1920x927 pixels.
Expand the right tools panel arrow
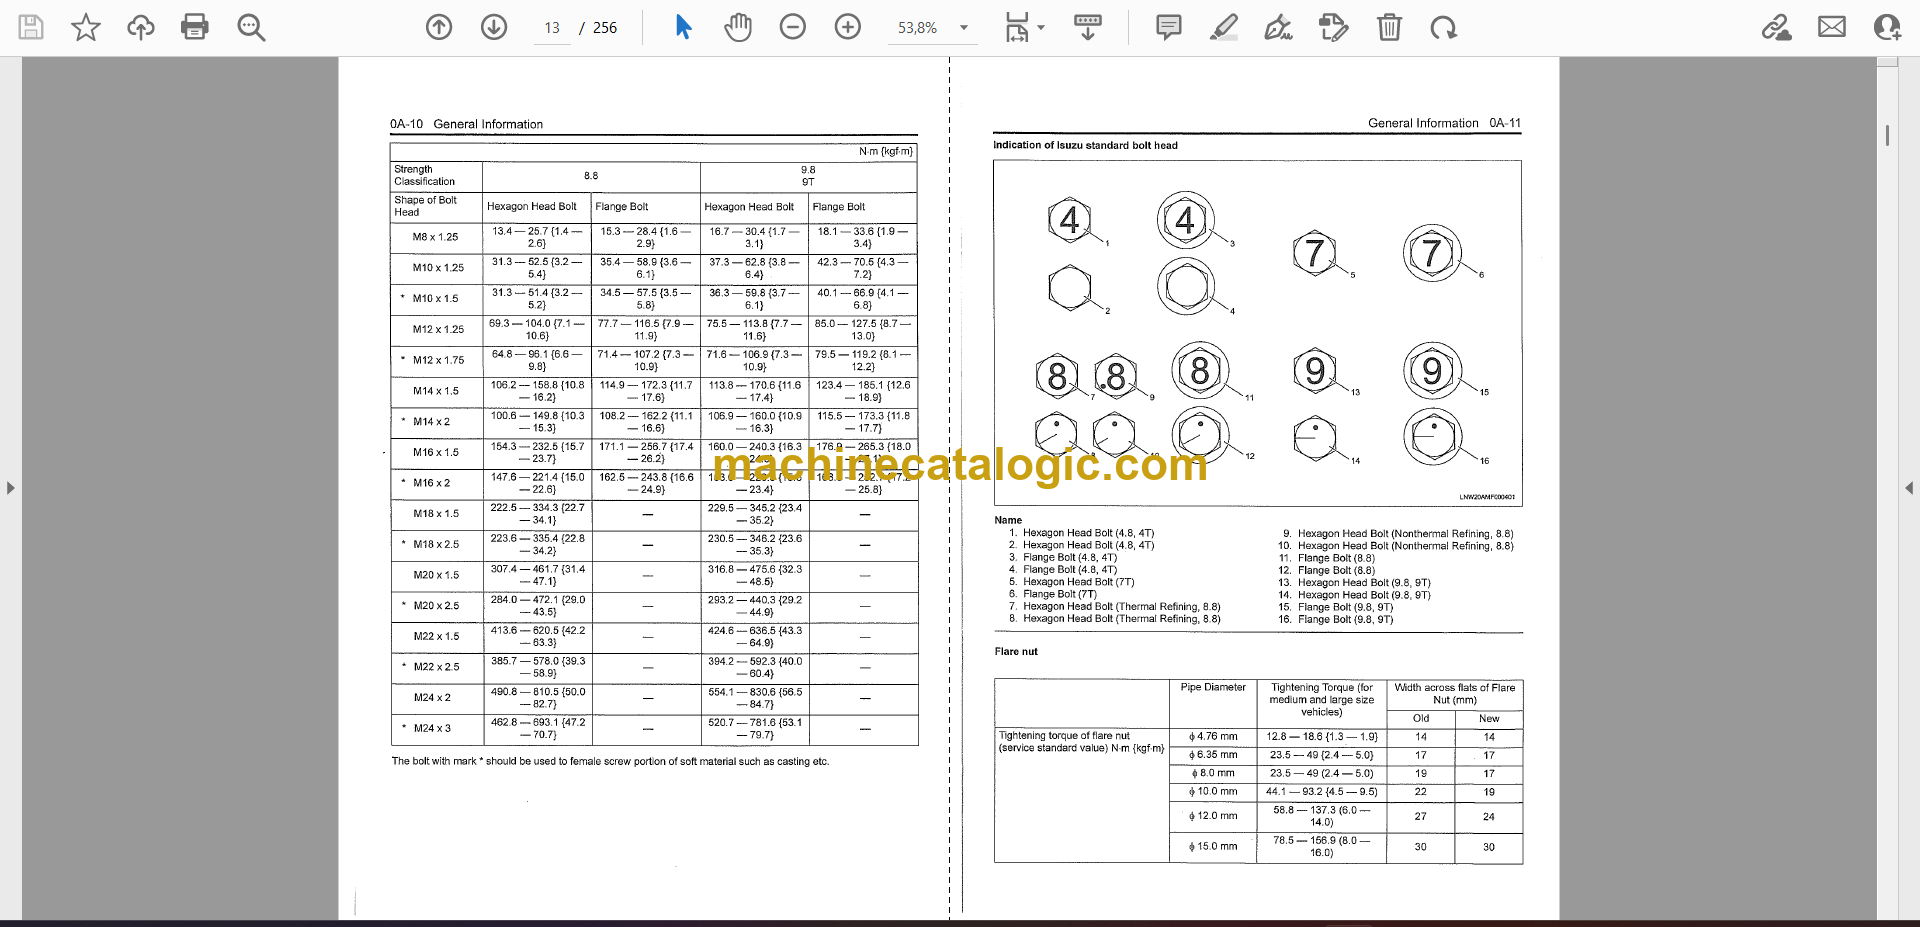(x=1909, y=488)
